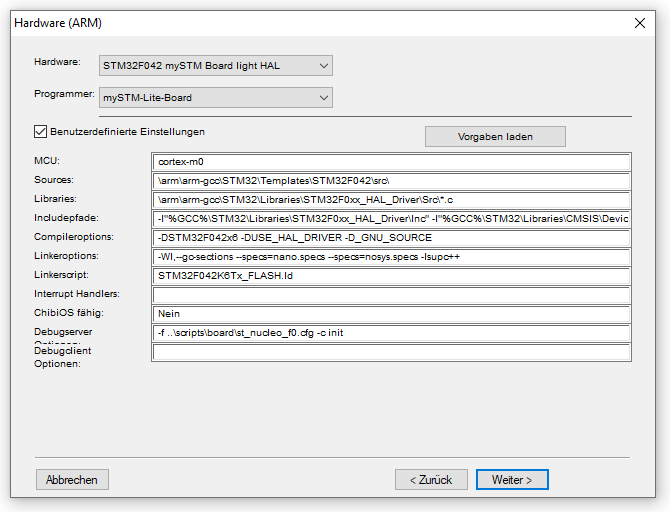Focus the empty Interrupt Handlers field
Image resolution: width=670 pixels, height=512 pixels.
coord(392,295)
